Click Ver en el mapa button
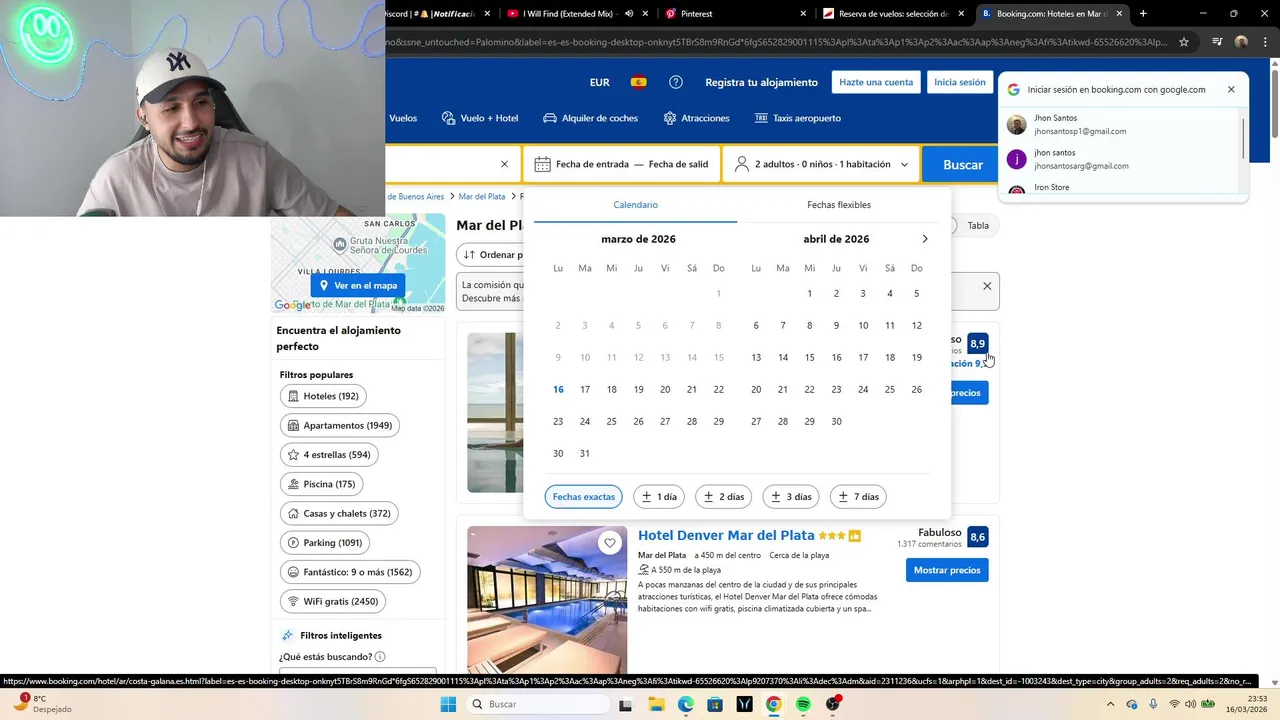1280x720 pixels. (358, 285)
